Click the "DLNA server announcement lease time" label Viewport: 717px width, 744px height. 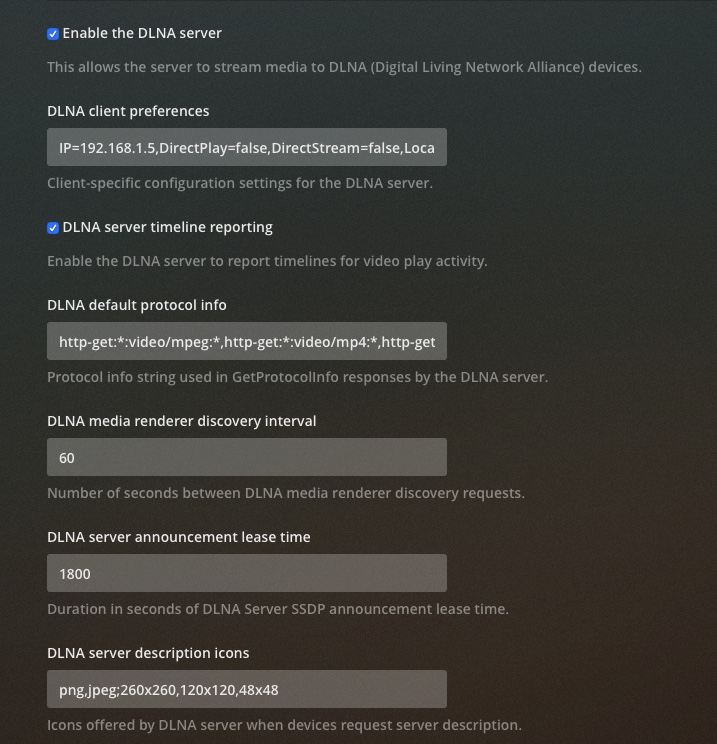click(x=178, y=537)
